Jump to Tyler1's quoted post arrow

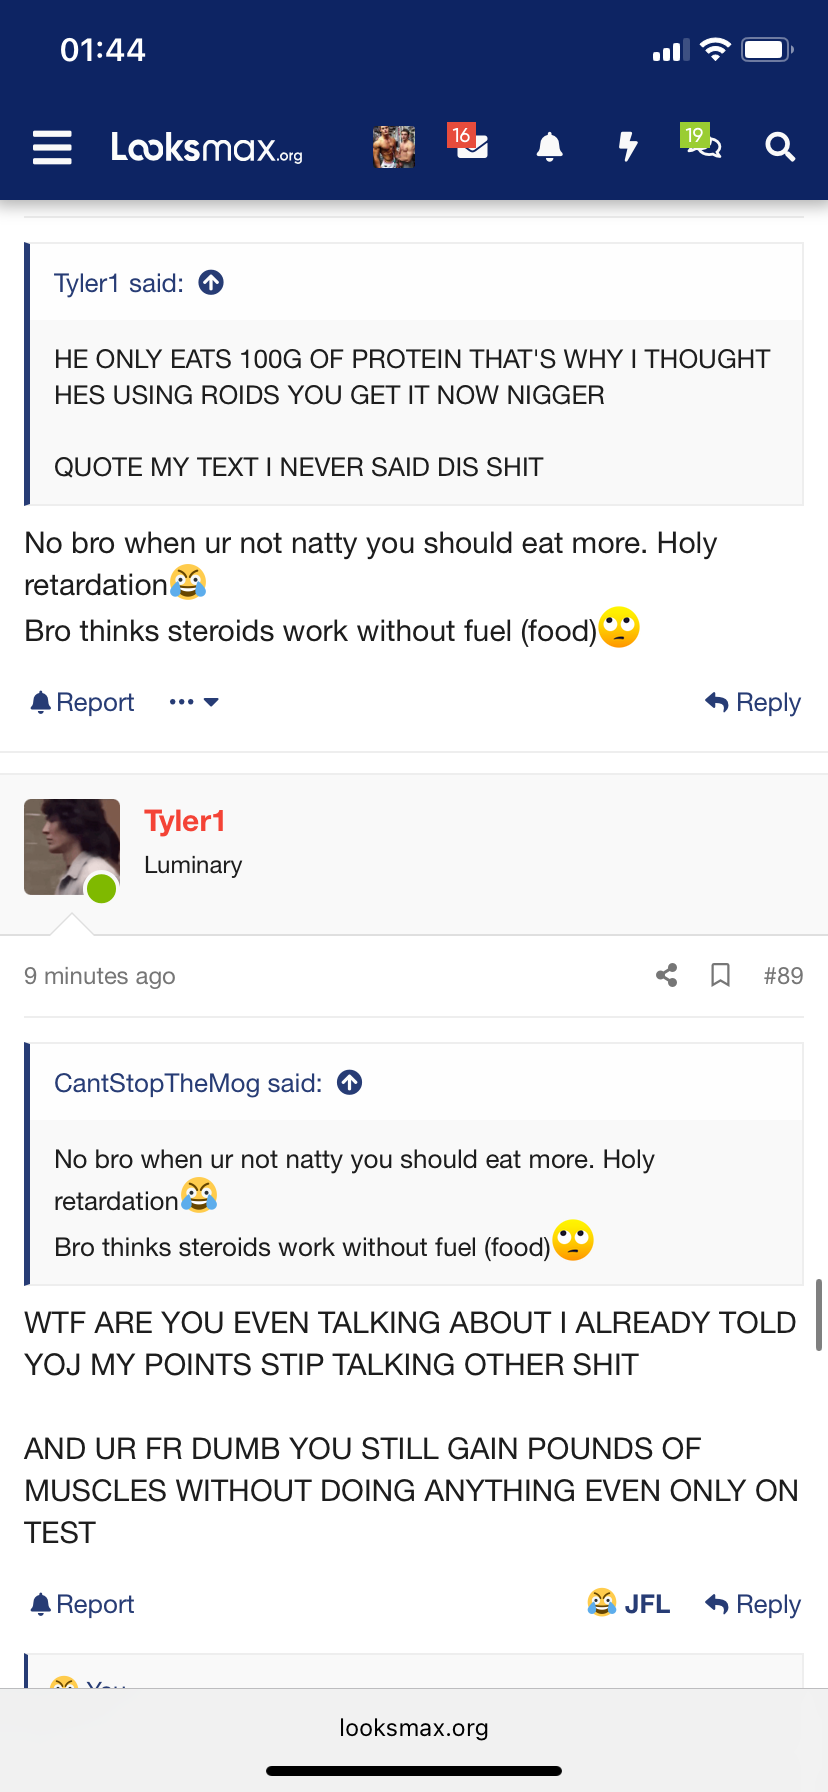click(x=211, y=283)
